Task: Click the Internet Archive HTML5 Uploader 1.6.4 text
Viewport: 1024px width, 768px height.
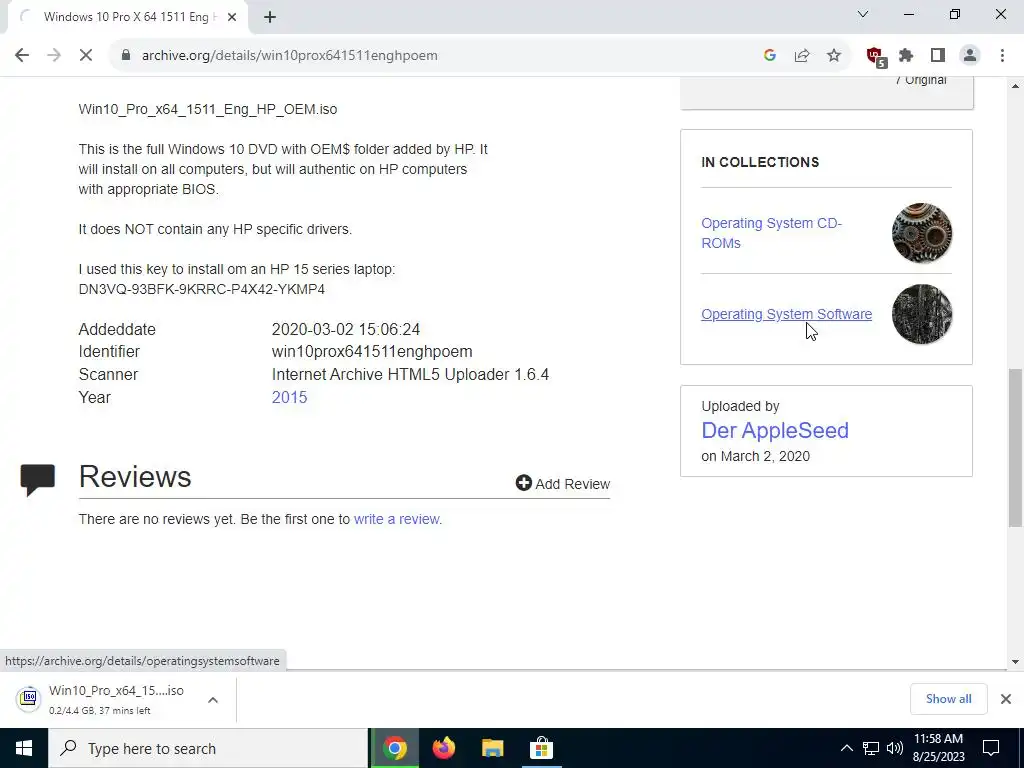Action: [x=410, y=374]
